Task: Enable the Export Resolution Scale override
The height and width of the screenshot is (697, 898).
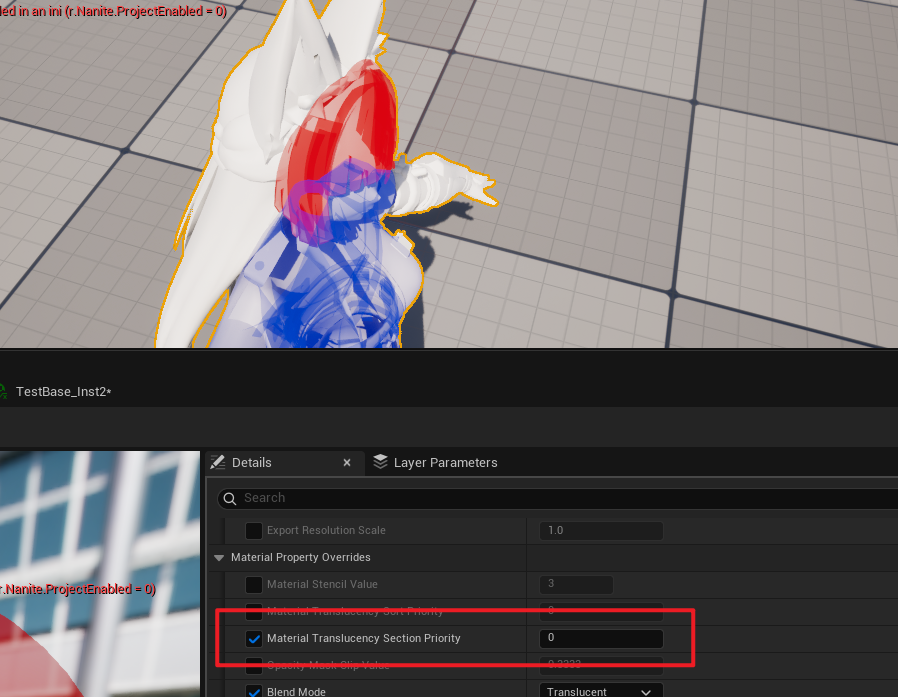Action: coord(254,530)
